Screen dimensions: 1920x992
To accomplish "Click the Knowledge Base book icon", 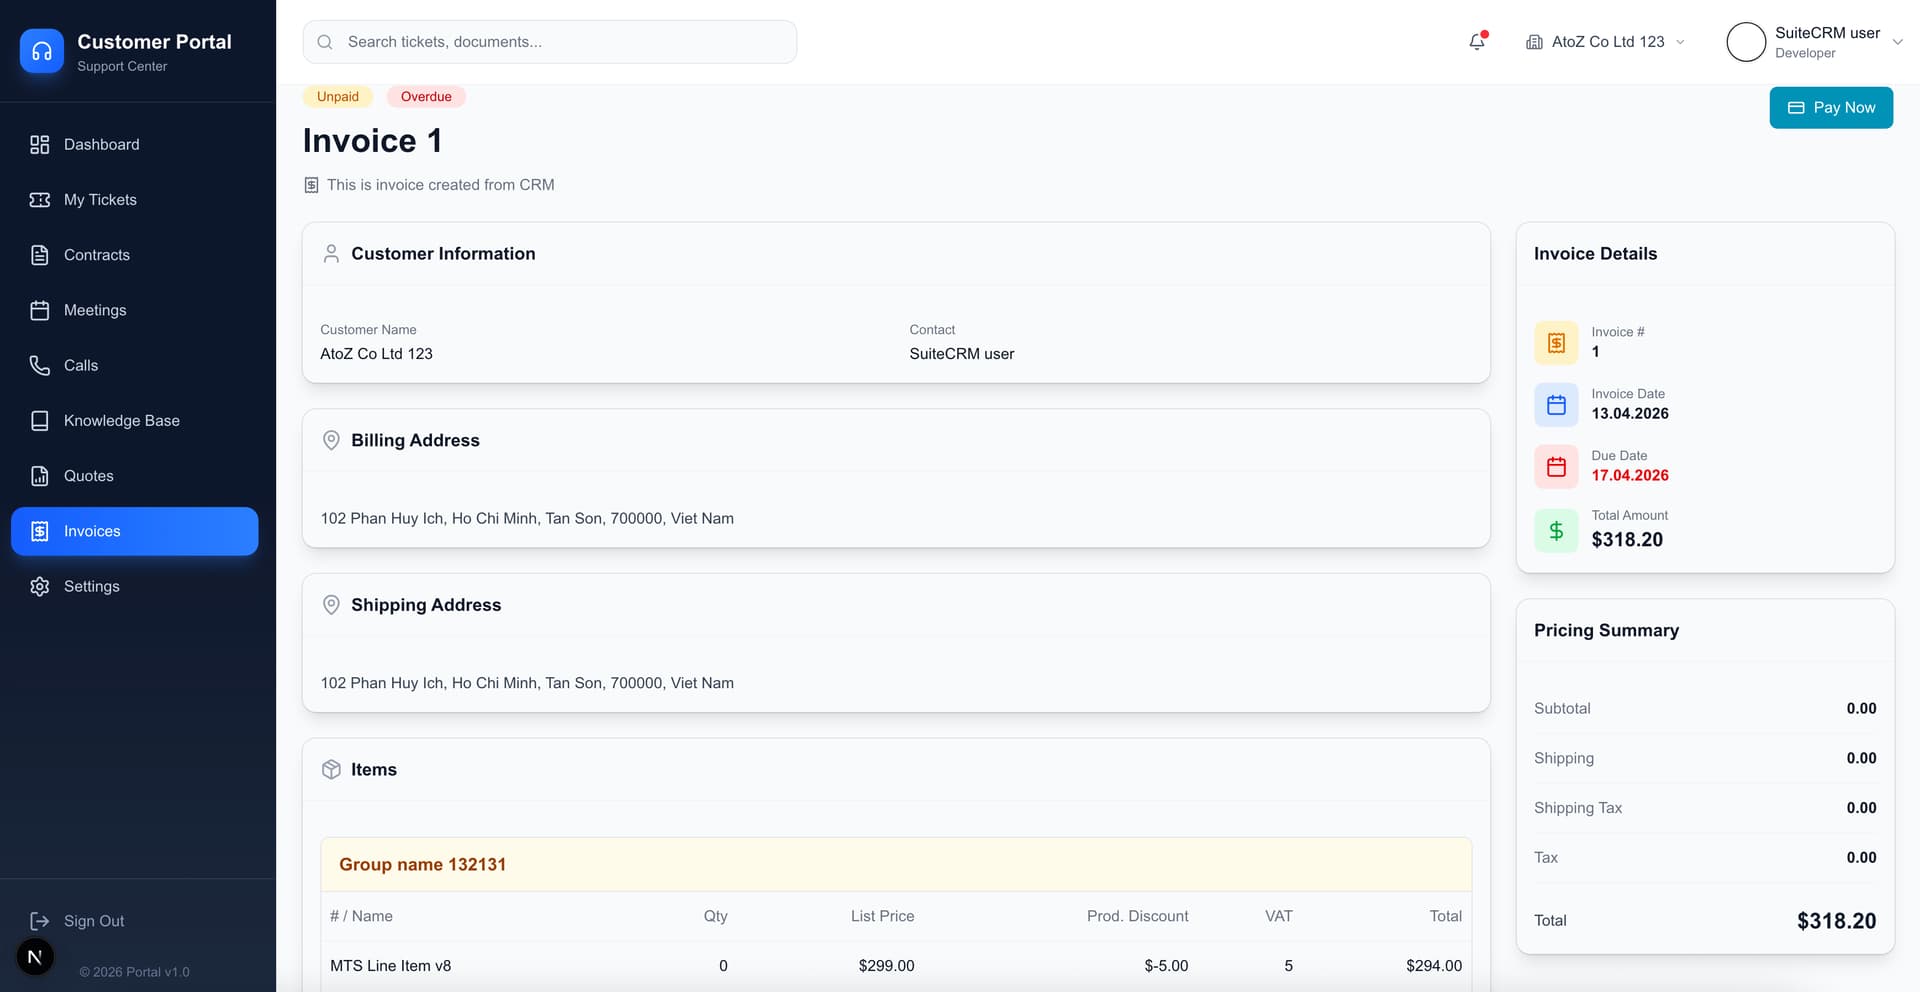I will pos(40,421).
